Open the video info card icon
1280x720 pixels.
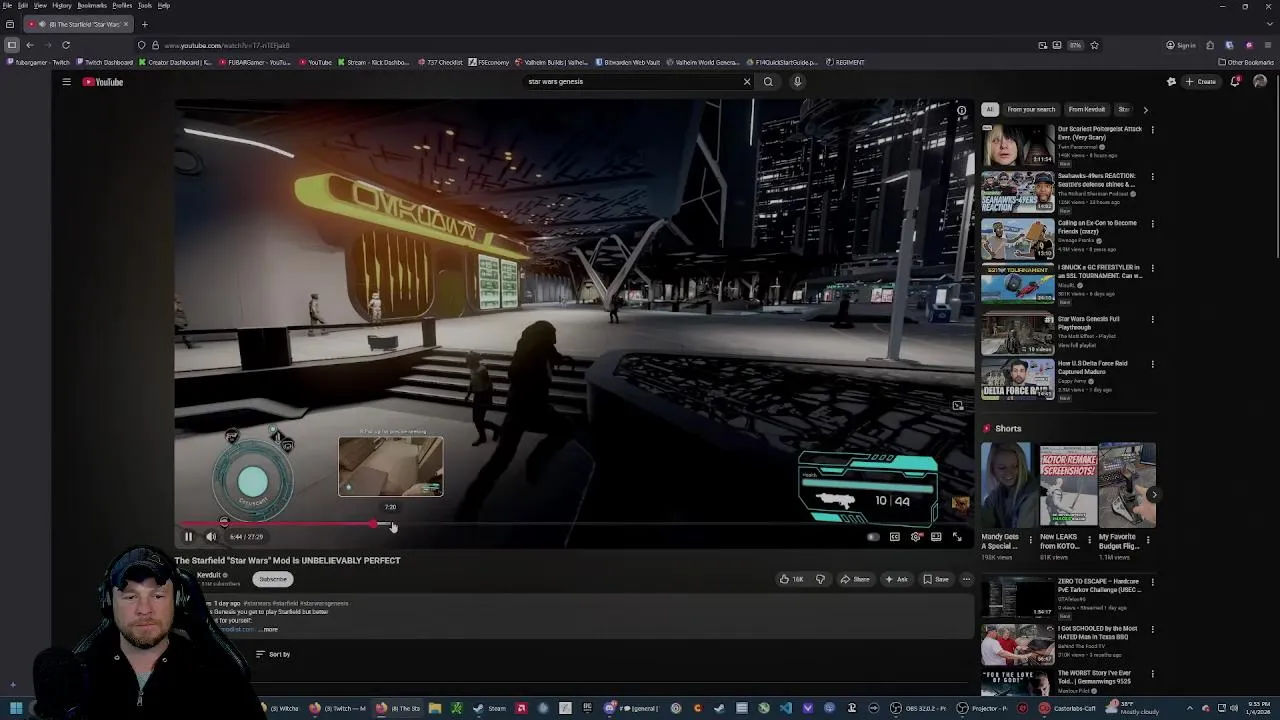click(x=961, y=110)
